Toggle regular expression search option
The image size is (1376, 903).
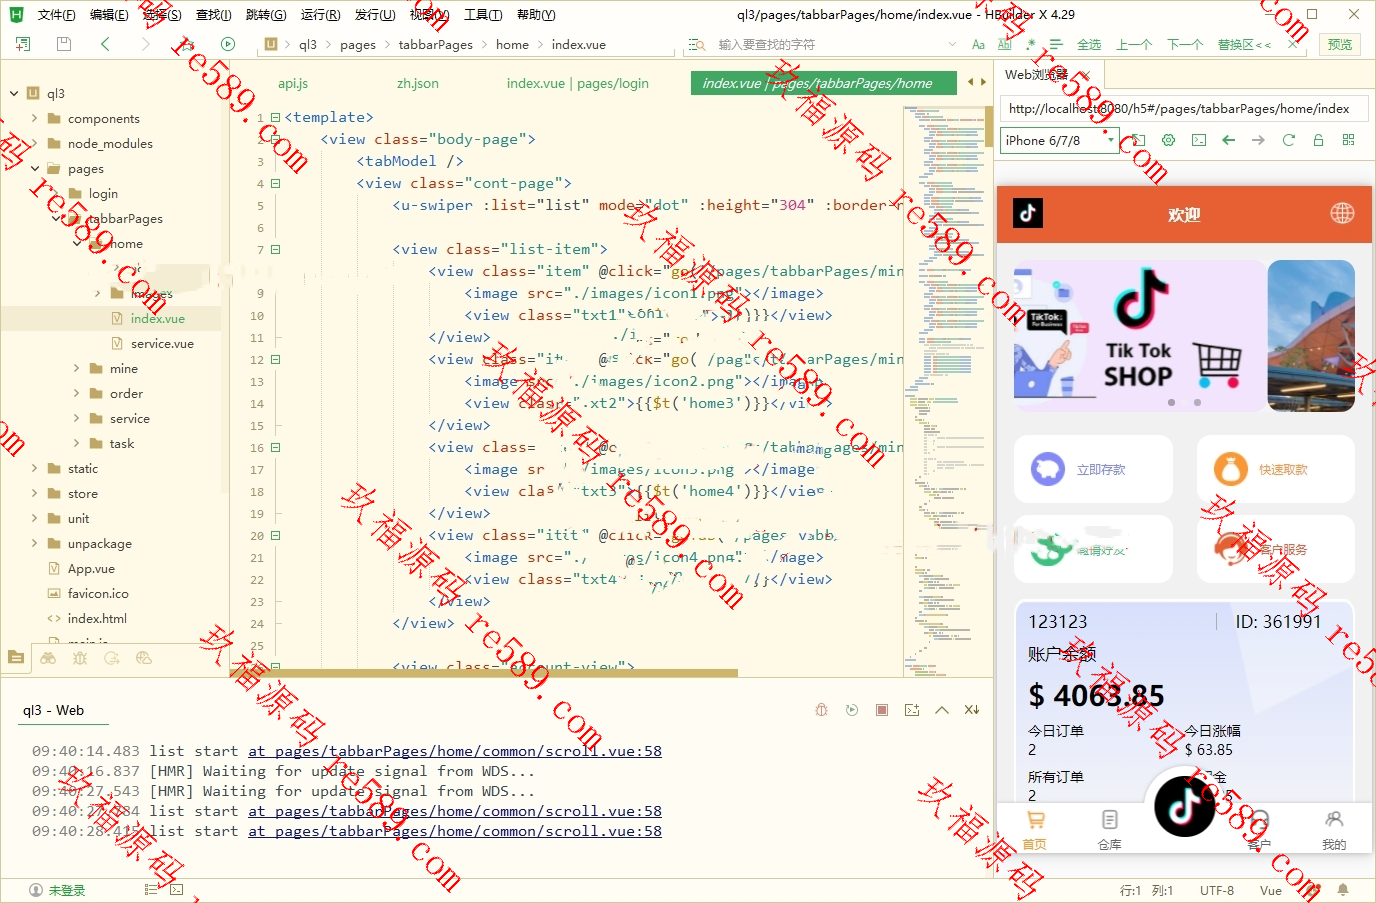pos(1030,44)
